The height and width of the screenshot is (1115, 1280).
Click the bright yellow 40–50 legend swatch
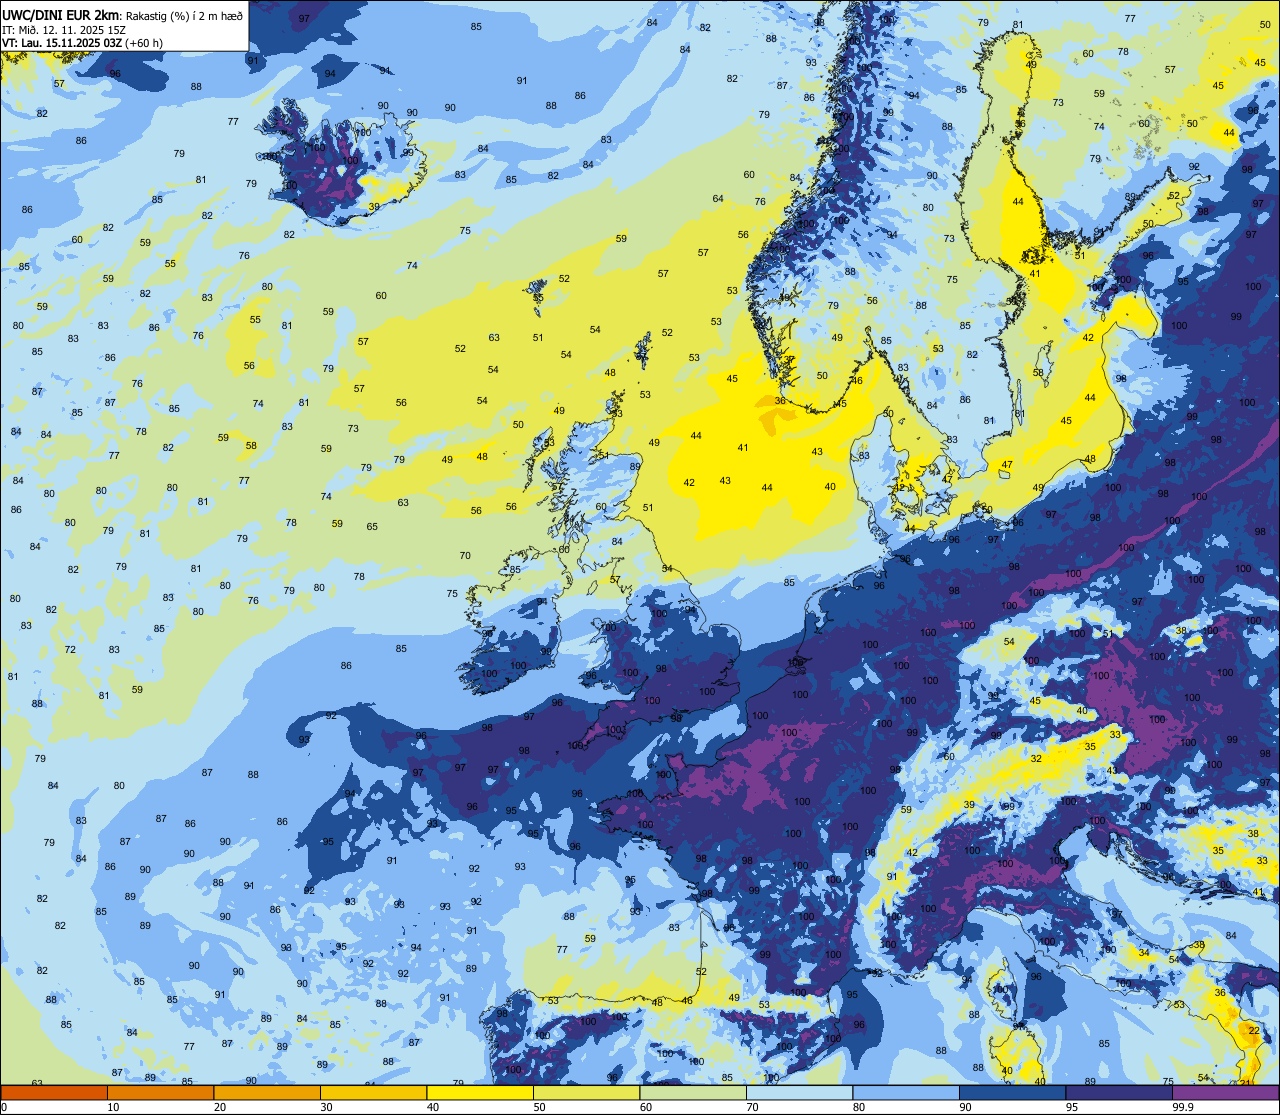coord(480,1092)
